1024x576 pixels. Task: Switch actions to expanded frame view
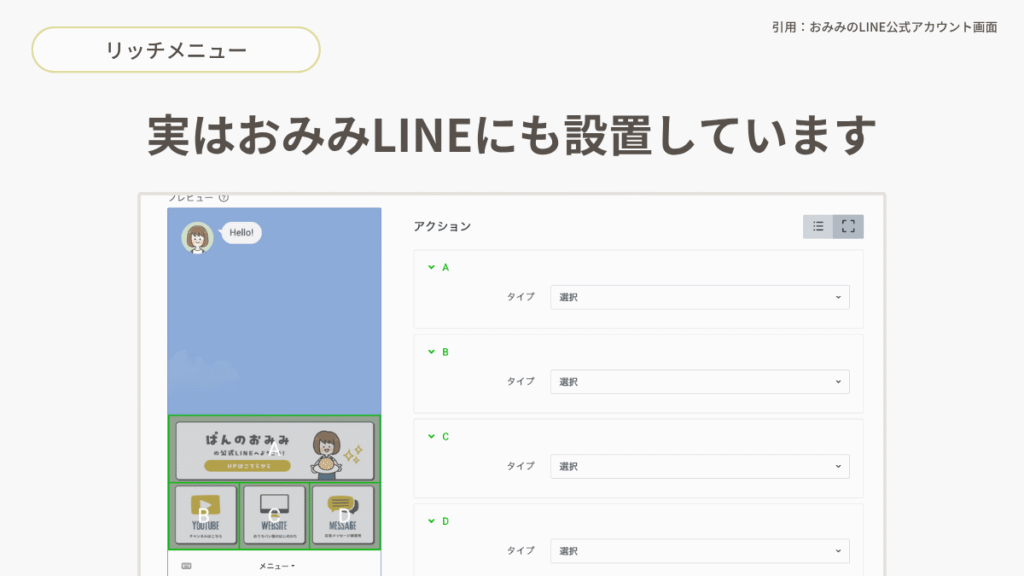[848, 227]
